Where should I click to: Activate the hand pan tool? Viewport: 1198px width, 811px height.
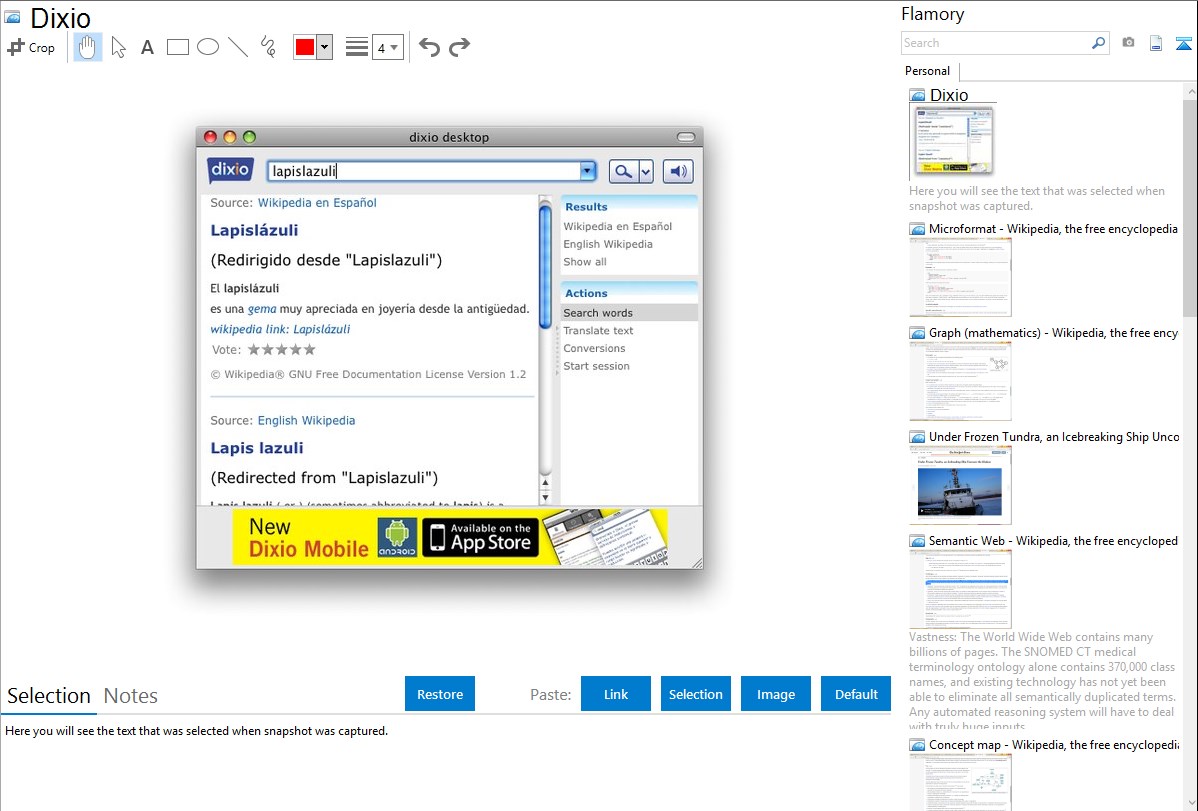point(87,47)
